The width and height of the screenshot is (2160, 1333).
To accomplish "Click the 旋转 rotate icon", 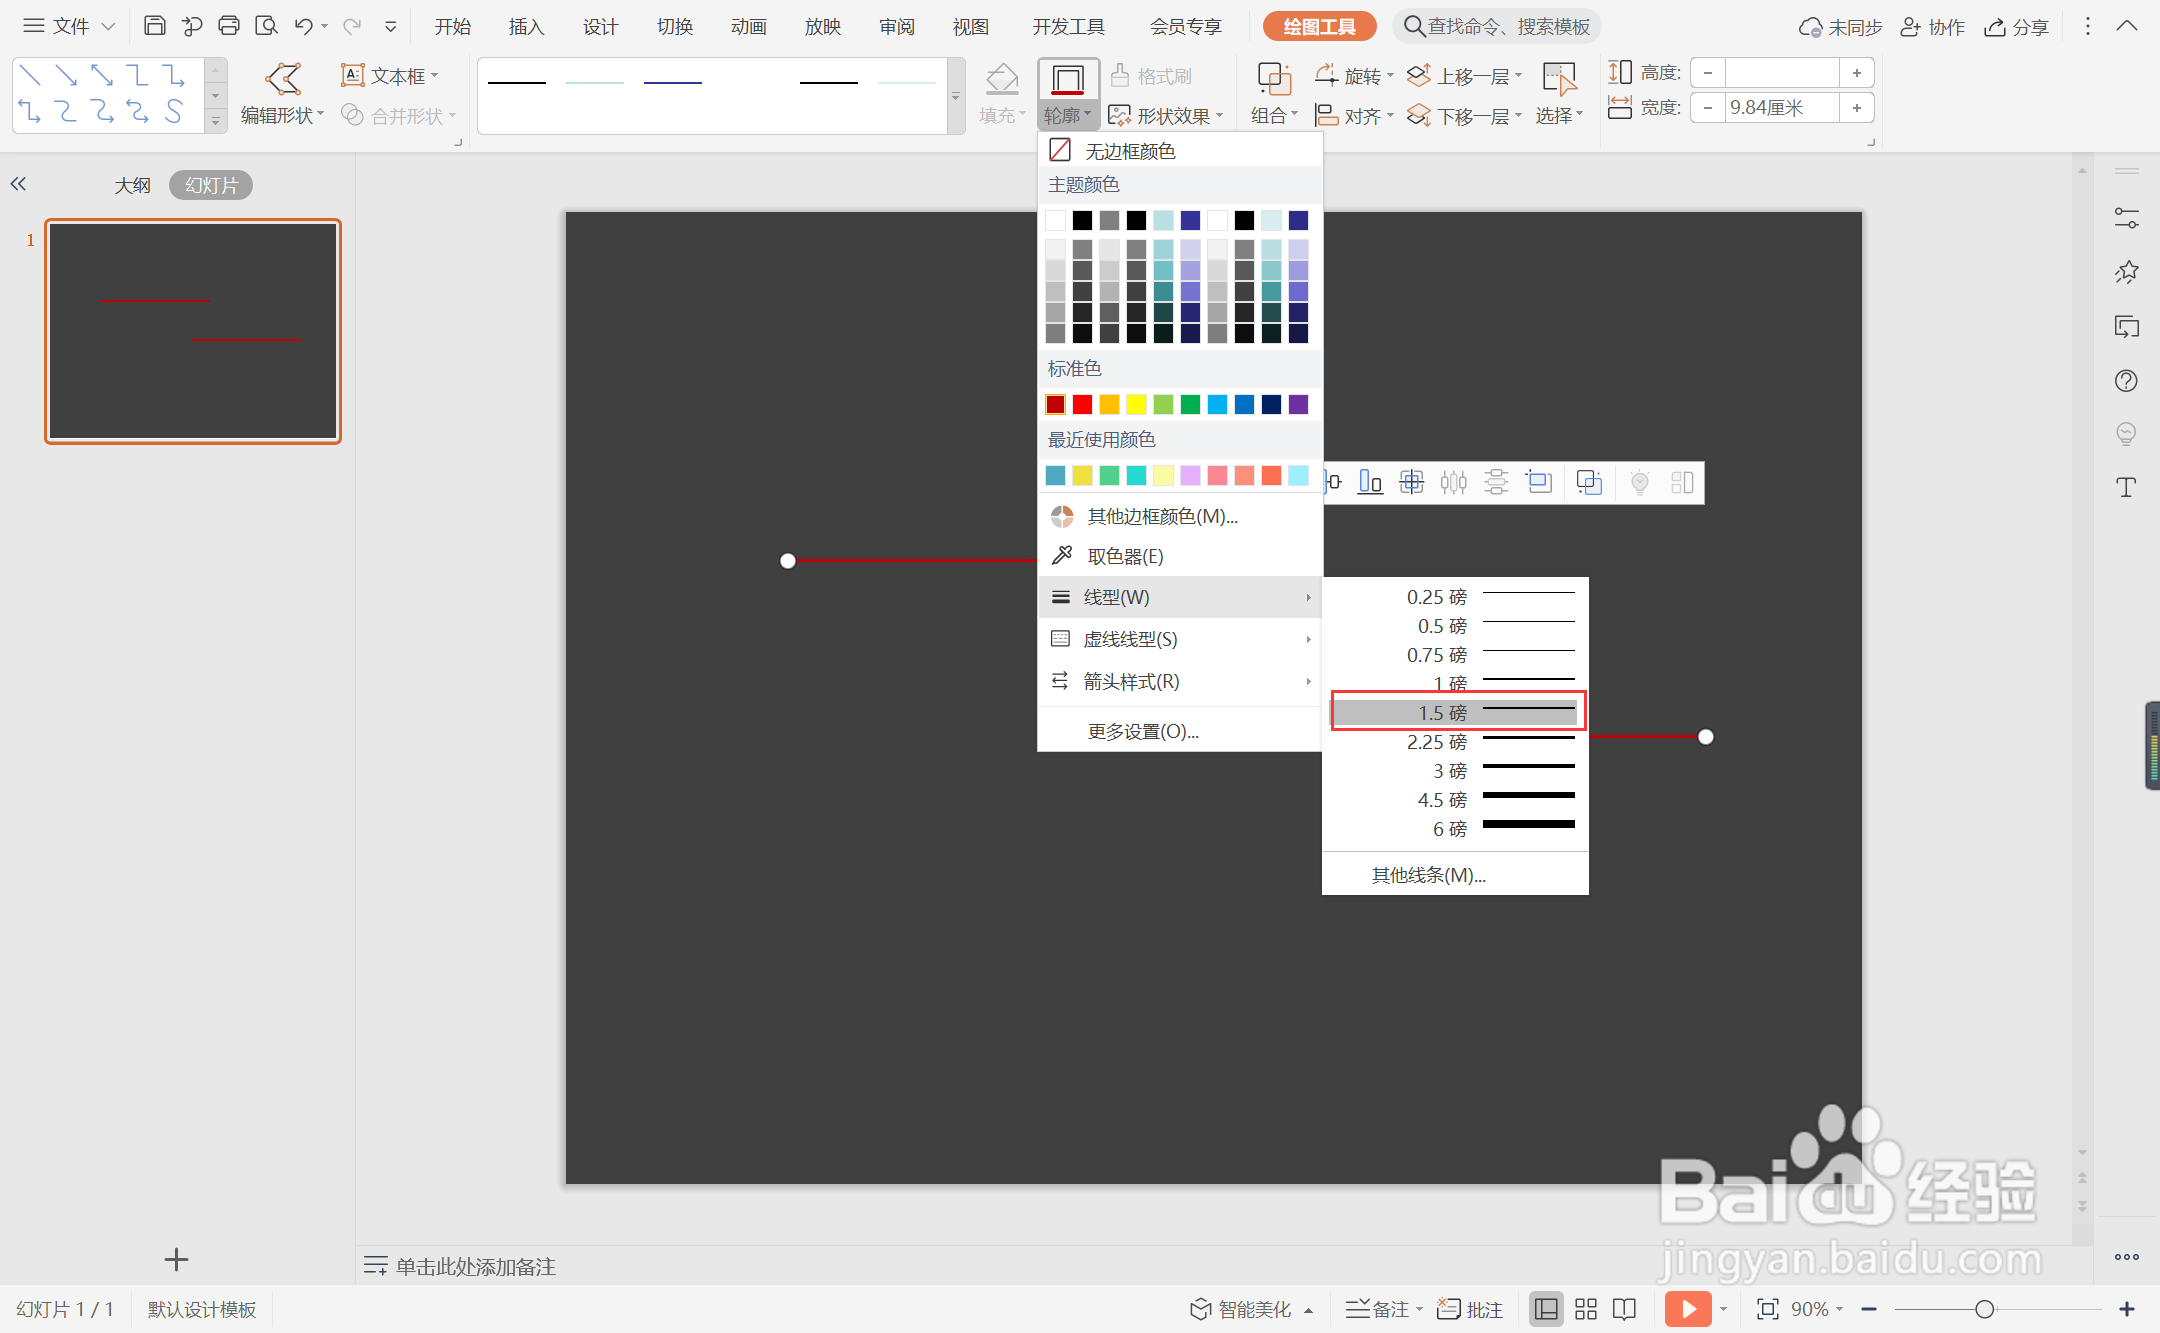I will pos(1327,75).
